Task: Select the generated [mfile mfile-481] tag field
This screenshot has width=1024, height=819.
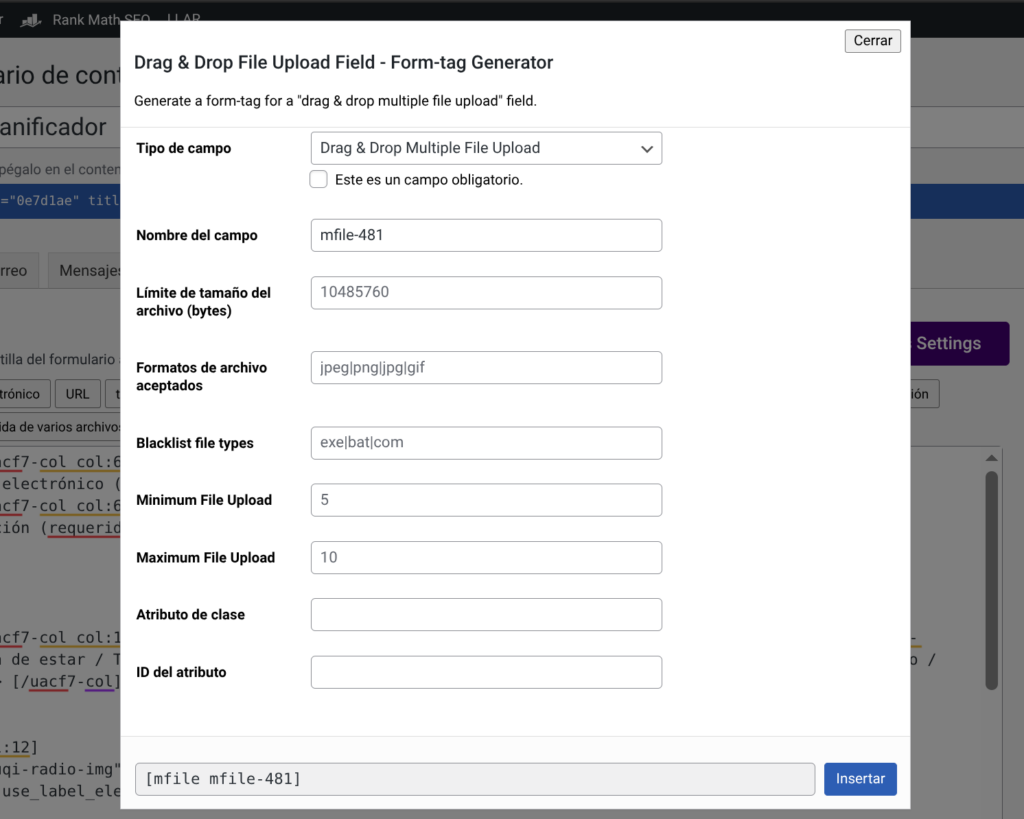Action: [x=474, y=779]
